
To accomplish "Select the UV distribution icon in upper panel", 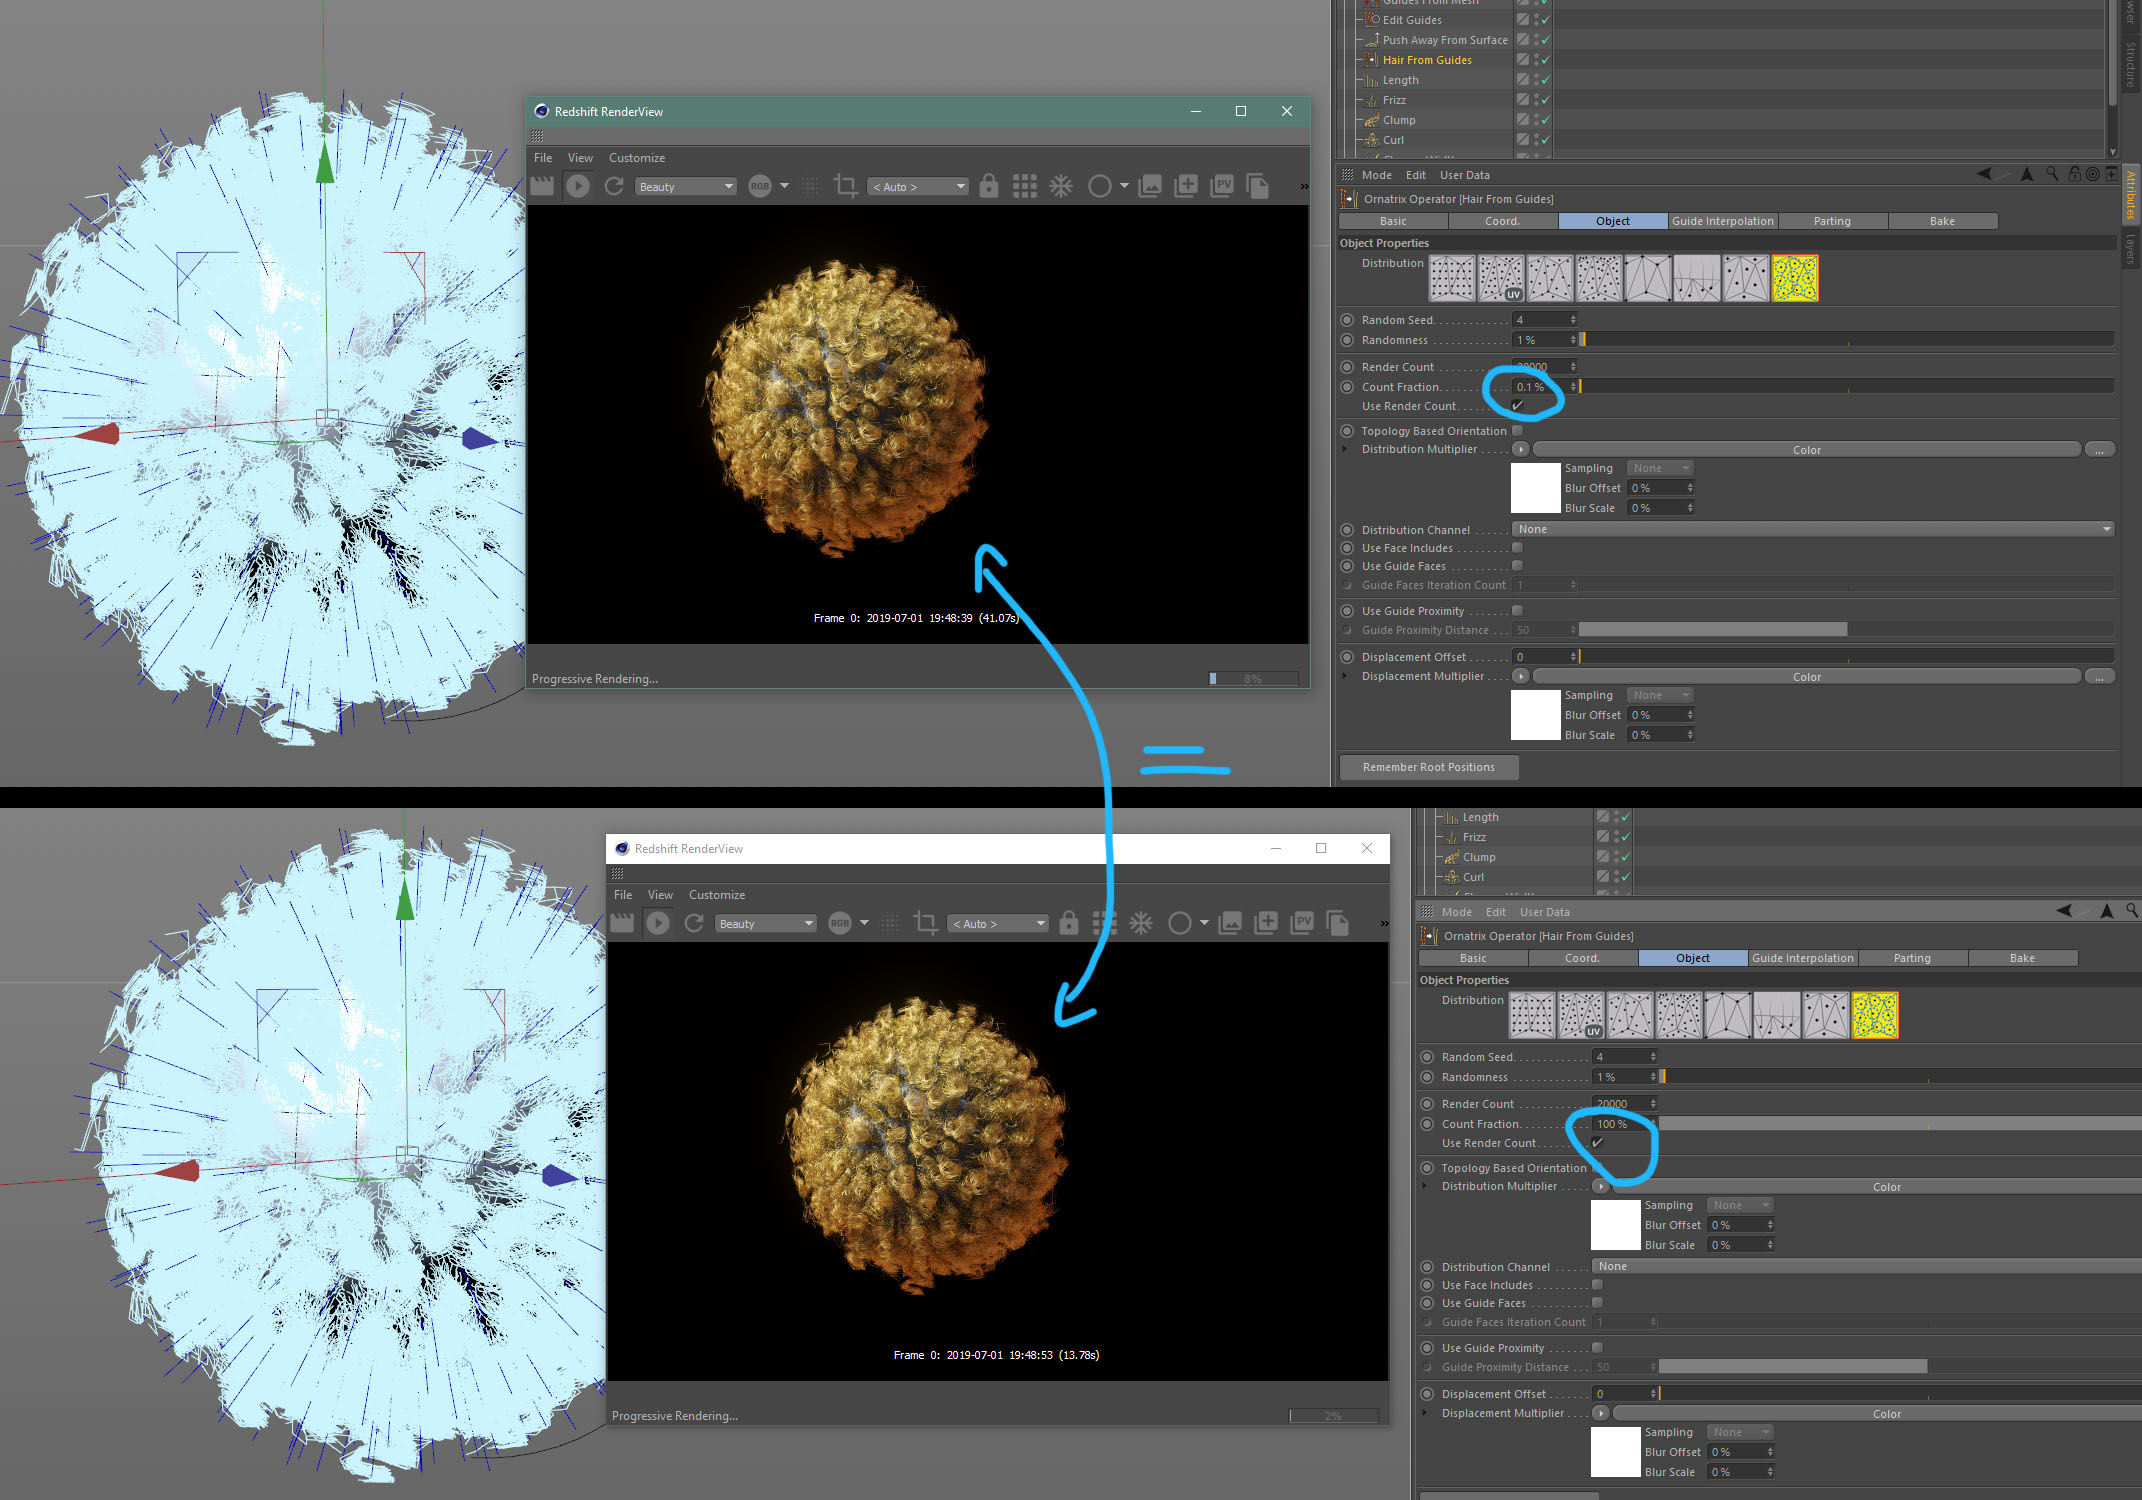I will click(x=1500, y=278).
